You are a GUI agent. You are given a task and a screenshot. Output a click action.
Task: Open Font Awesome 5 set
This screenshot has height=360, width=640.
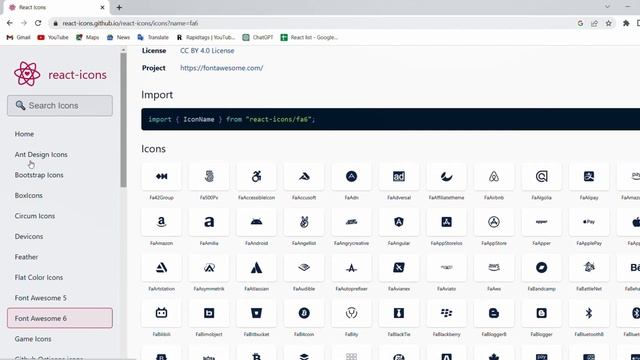click(40, 298)
